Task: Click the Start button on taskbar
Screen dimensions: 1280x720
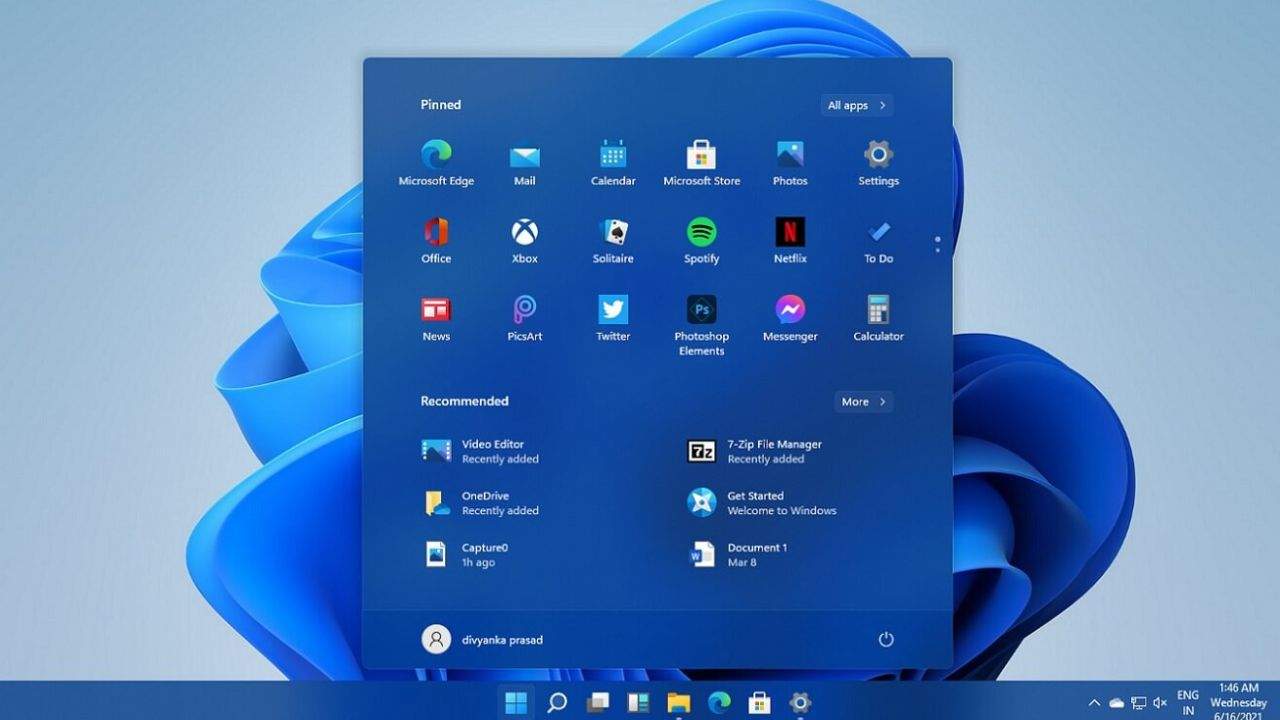Action: click(516, 702)
